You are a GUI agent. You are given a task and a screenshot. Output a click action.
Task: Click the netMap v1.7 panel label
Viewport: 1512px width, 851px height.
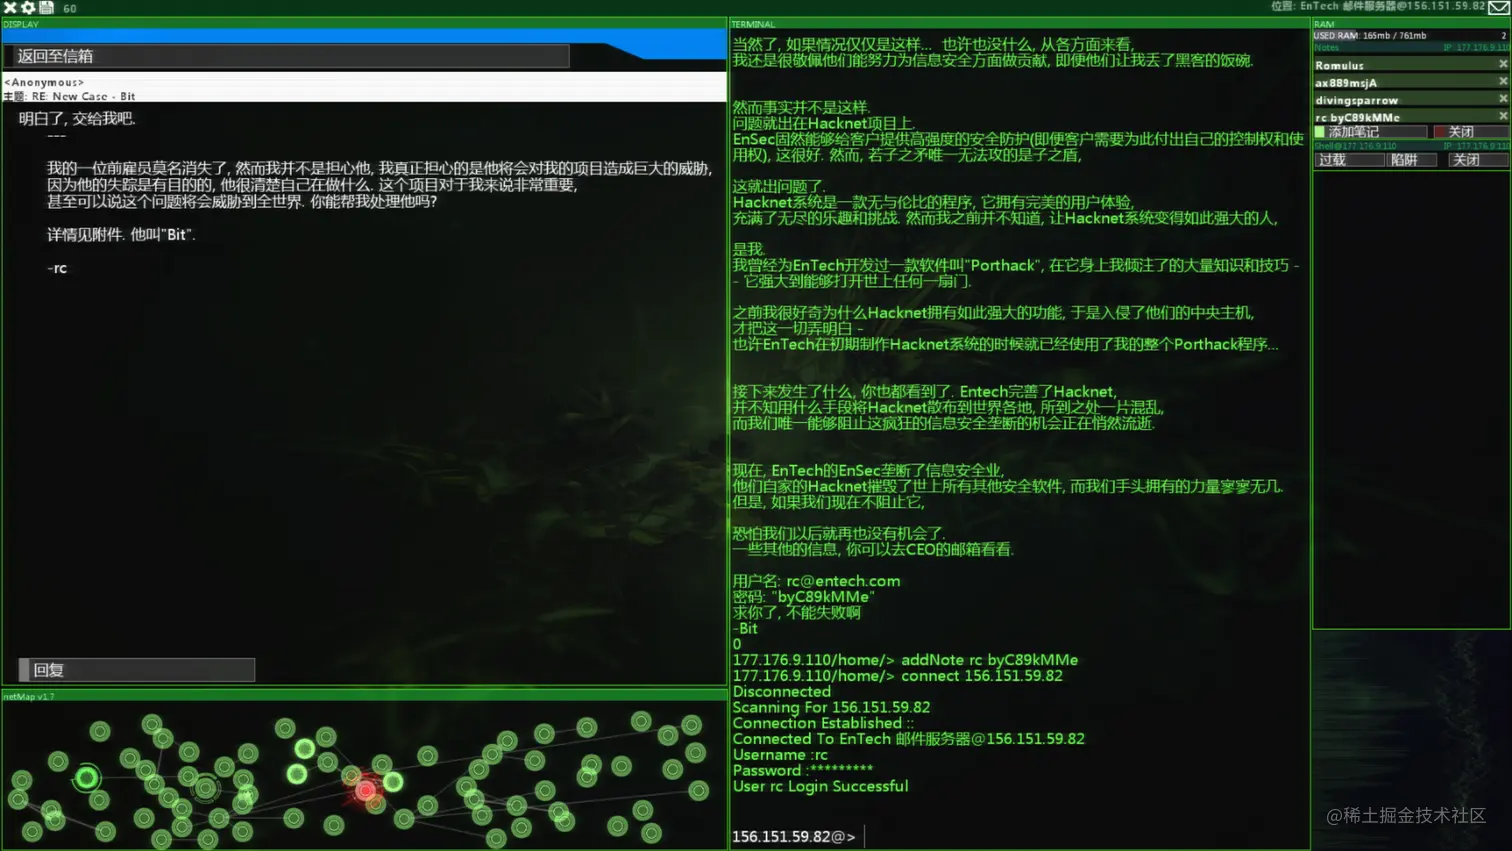28,696
